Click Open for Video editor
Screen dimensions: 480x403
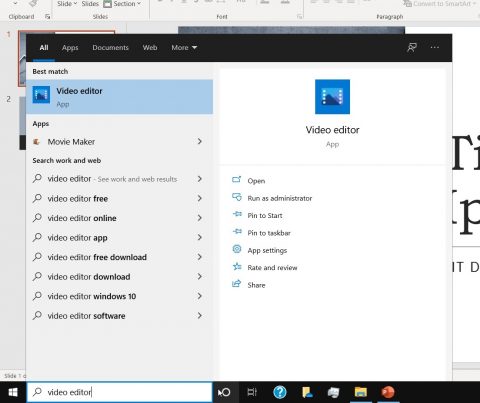tap(256, 181)
